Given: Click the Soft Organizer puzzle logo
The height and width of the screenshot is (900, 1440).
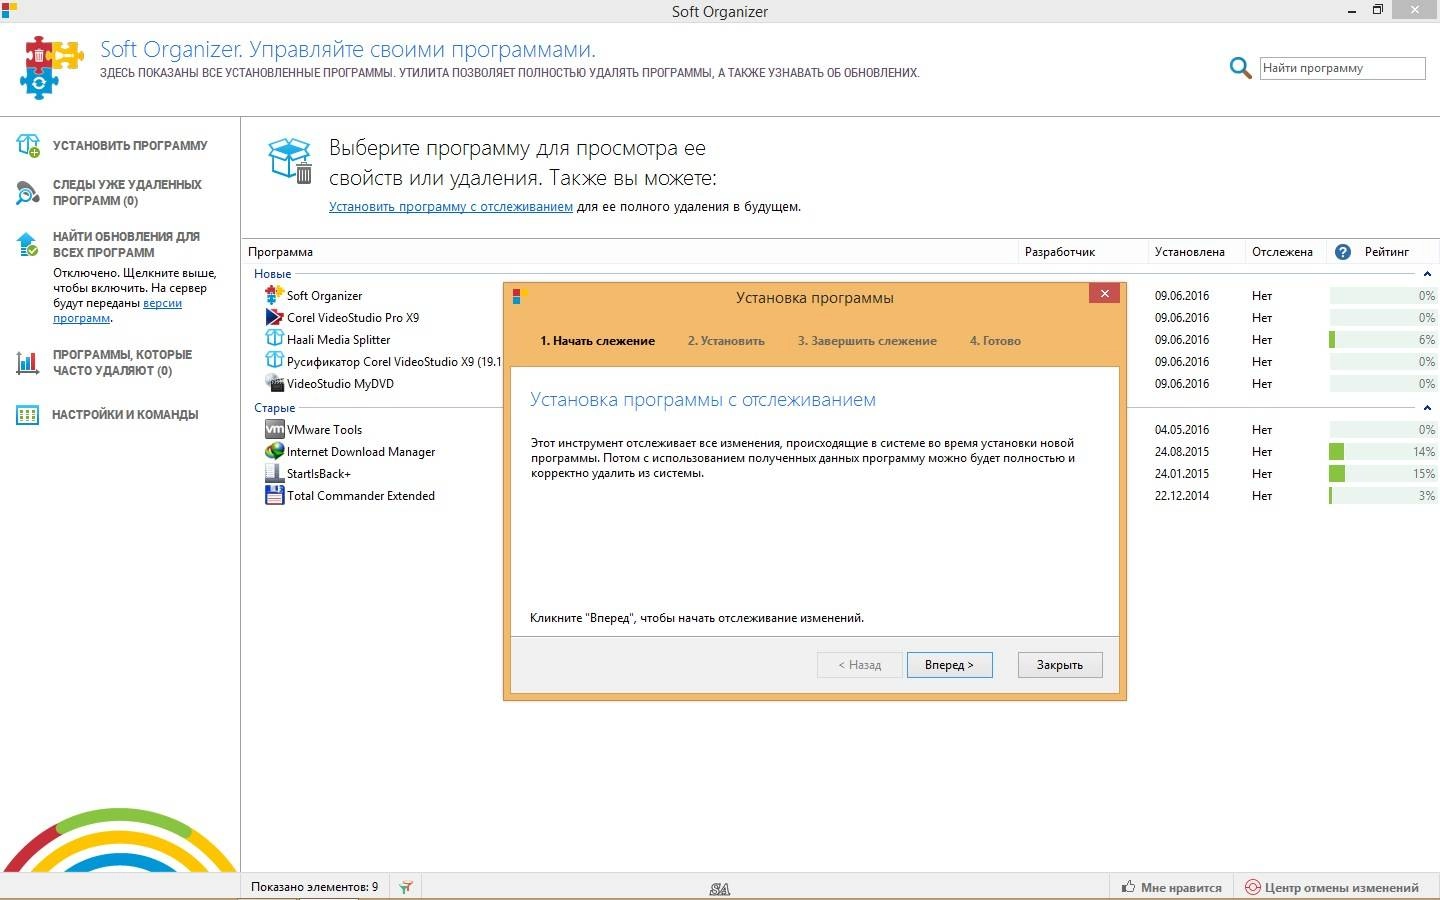Looking at the screenshot, I should (x=51, y=67).
